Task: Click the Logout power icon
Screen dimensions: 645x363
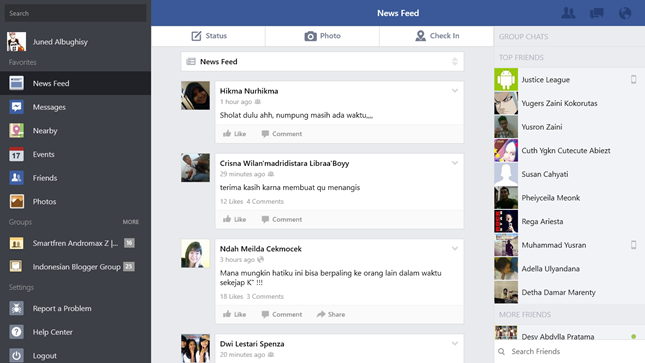Action: tap(16, 356)
